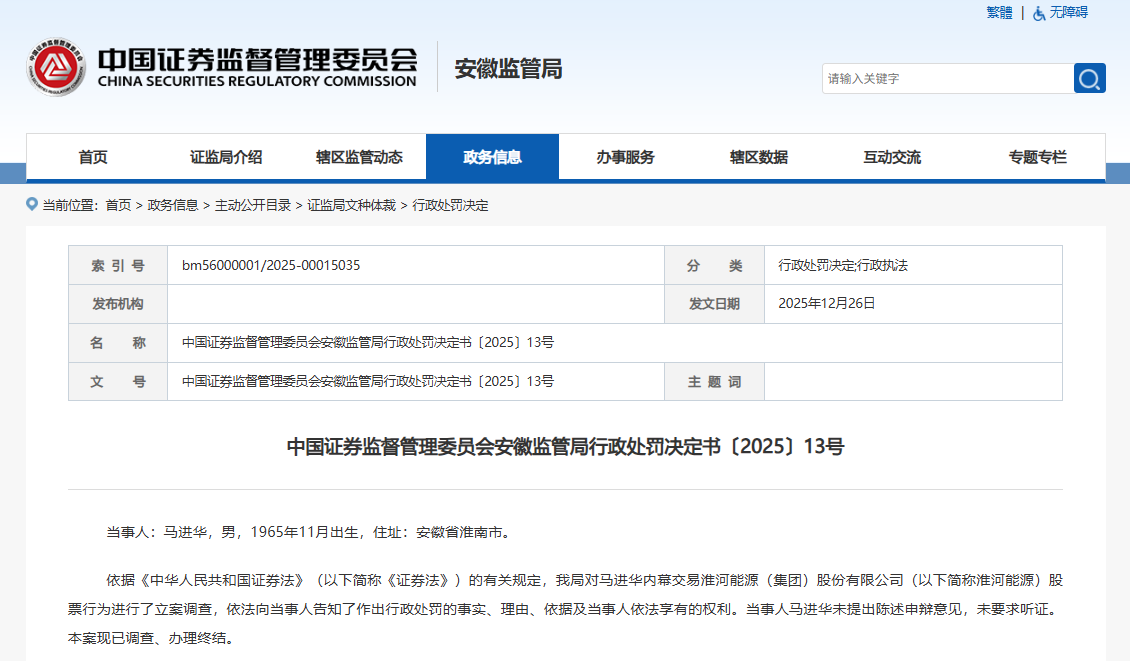Open the 证监局介绍 tab
The image size is (1130, 661).
click(228, 156)
